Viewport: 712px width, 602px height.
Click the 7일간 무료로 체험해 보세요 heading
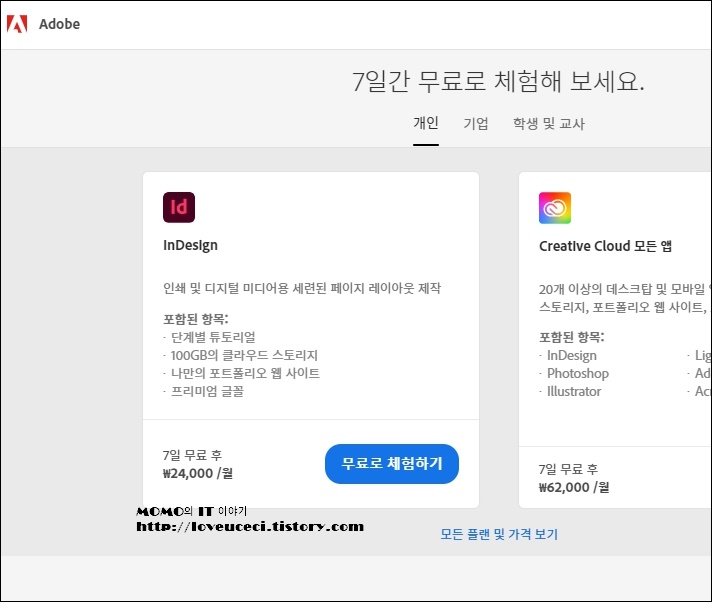pos(498,82)
